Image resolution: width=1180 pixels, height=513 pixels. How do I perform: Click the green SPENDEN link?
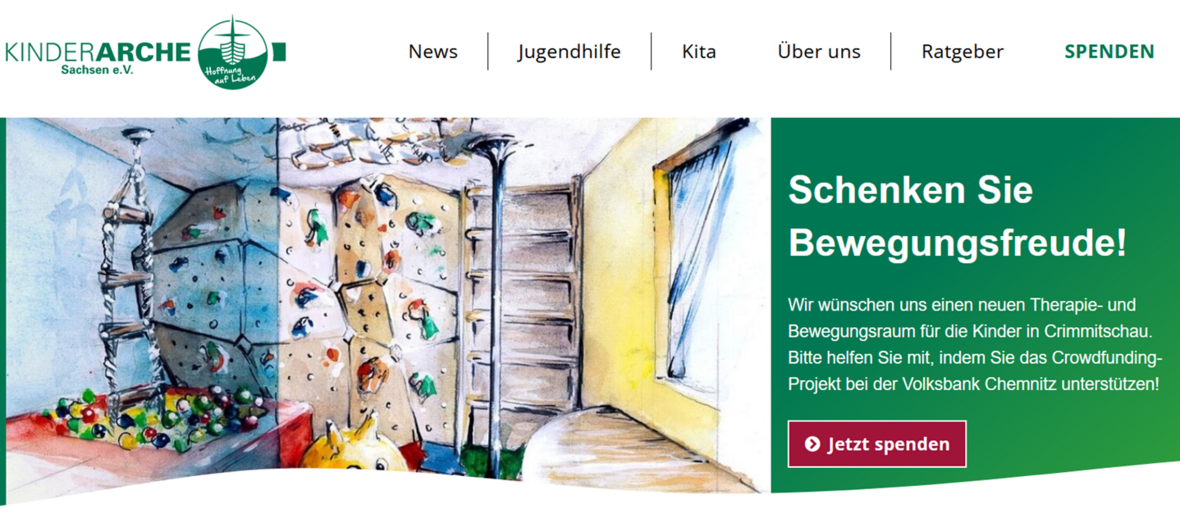click(1109, 52)
